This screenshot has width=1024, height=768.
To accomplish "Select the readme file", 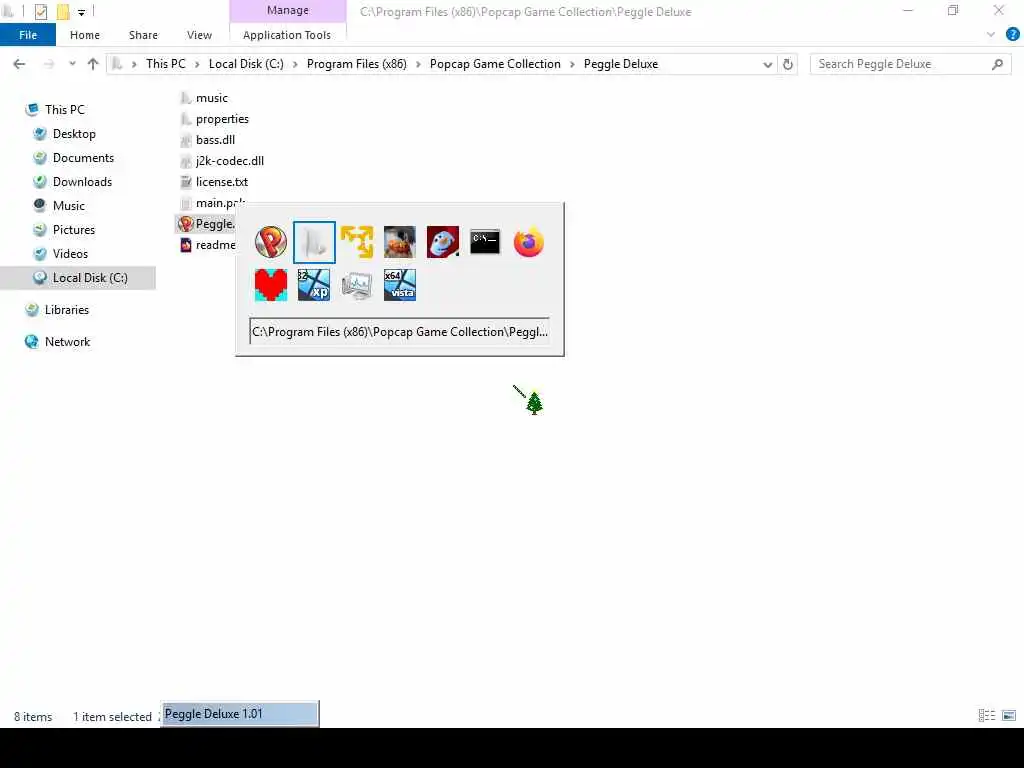I will (x=207, y=245).
